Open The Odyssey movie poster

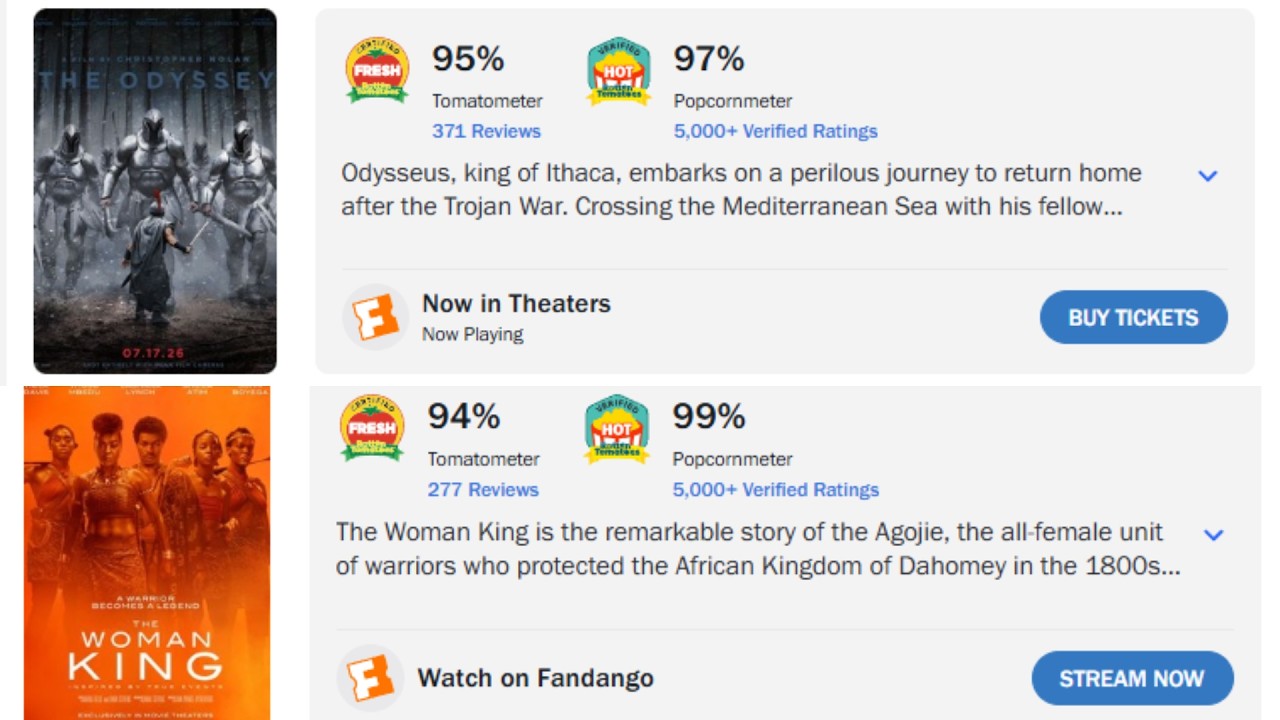(155, 191)
